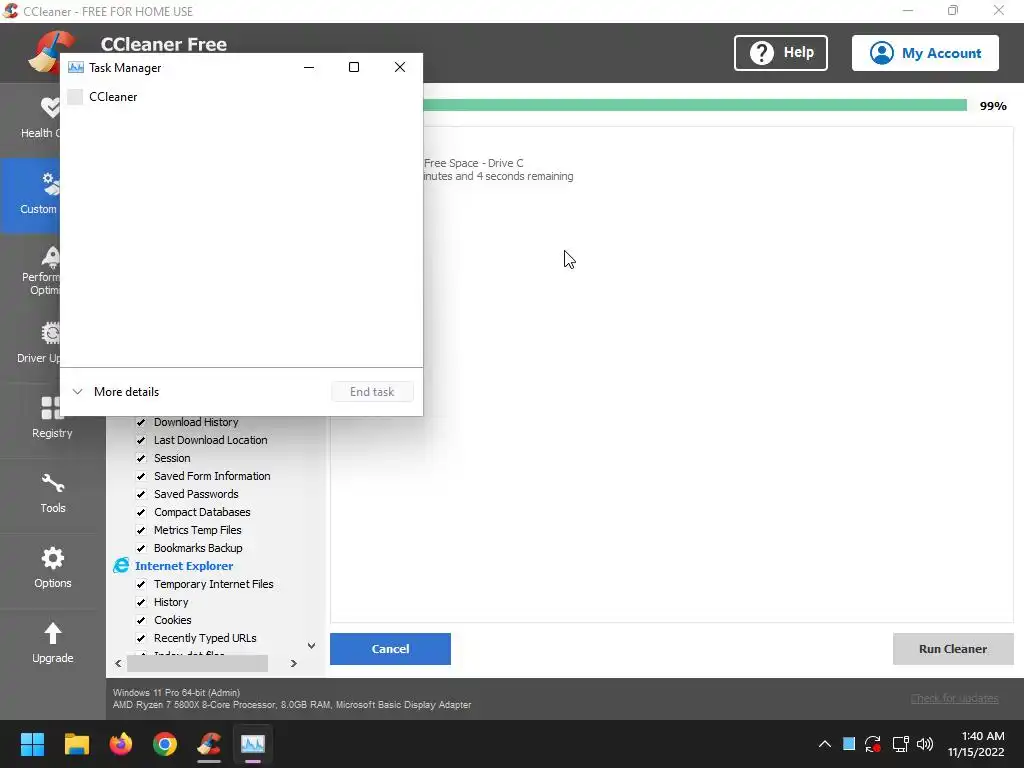This screenshot has width=1024, height=768.
Task: Click the question mark Help icon
Action: [x=761, y=53]
